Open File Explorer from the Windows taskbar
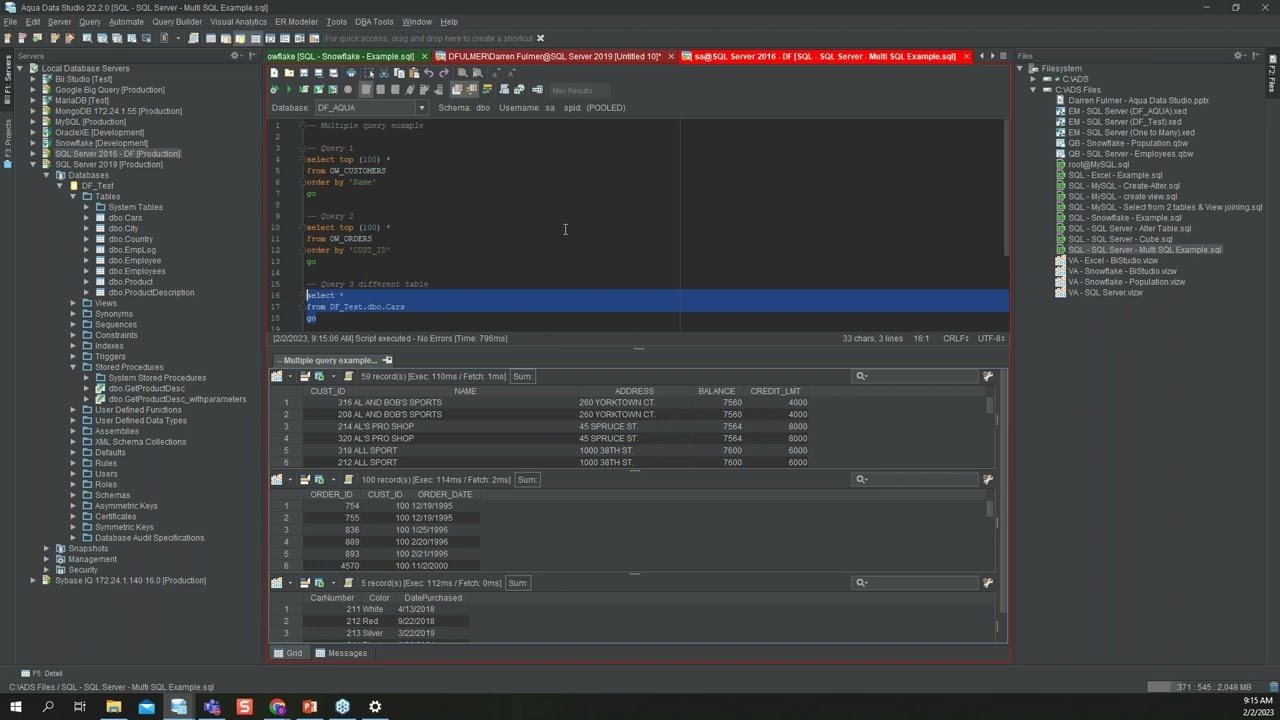This screenshot has height=720, width=1280. pos(114,706)
